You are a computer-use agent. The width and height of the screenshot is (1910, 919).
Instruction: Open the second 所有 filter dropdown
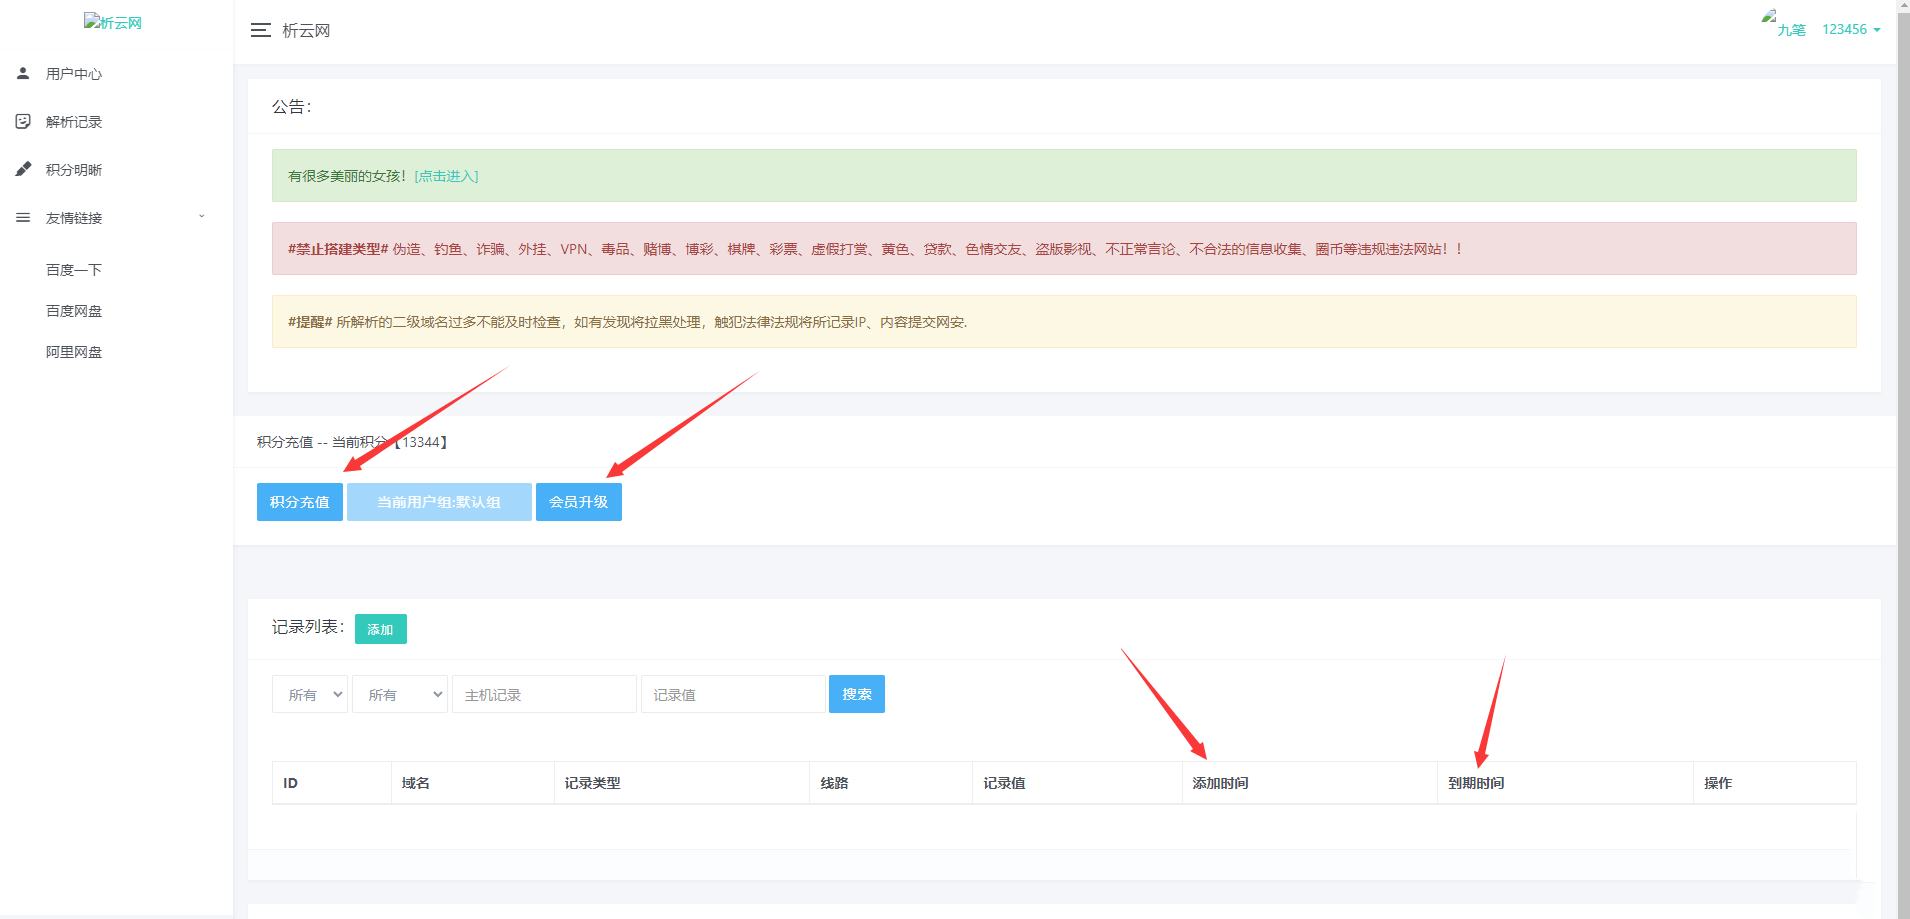400,694
